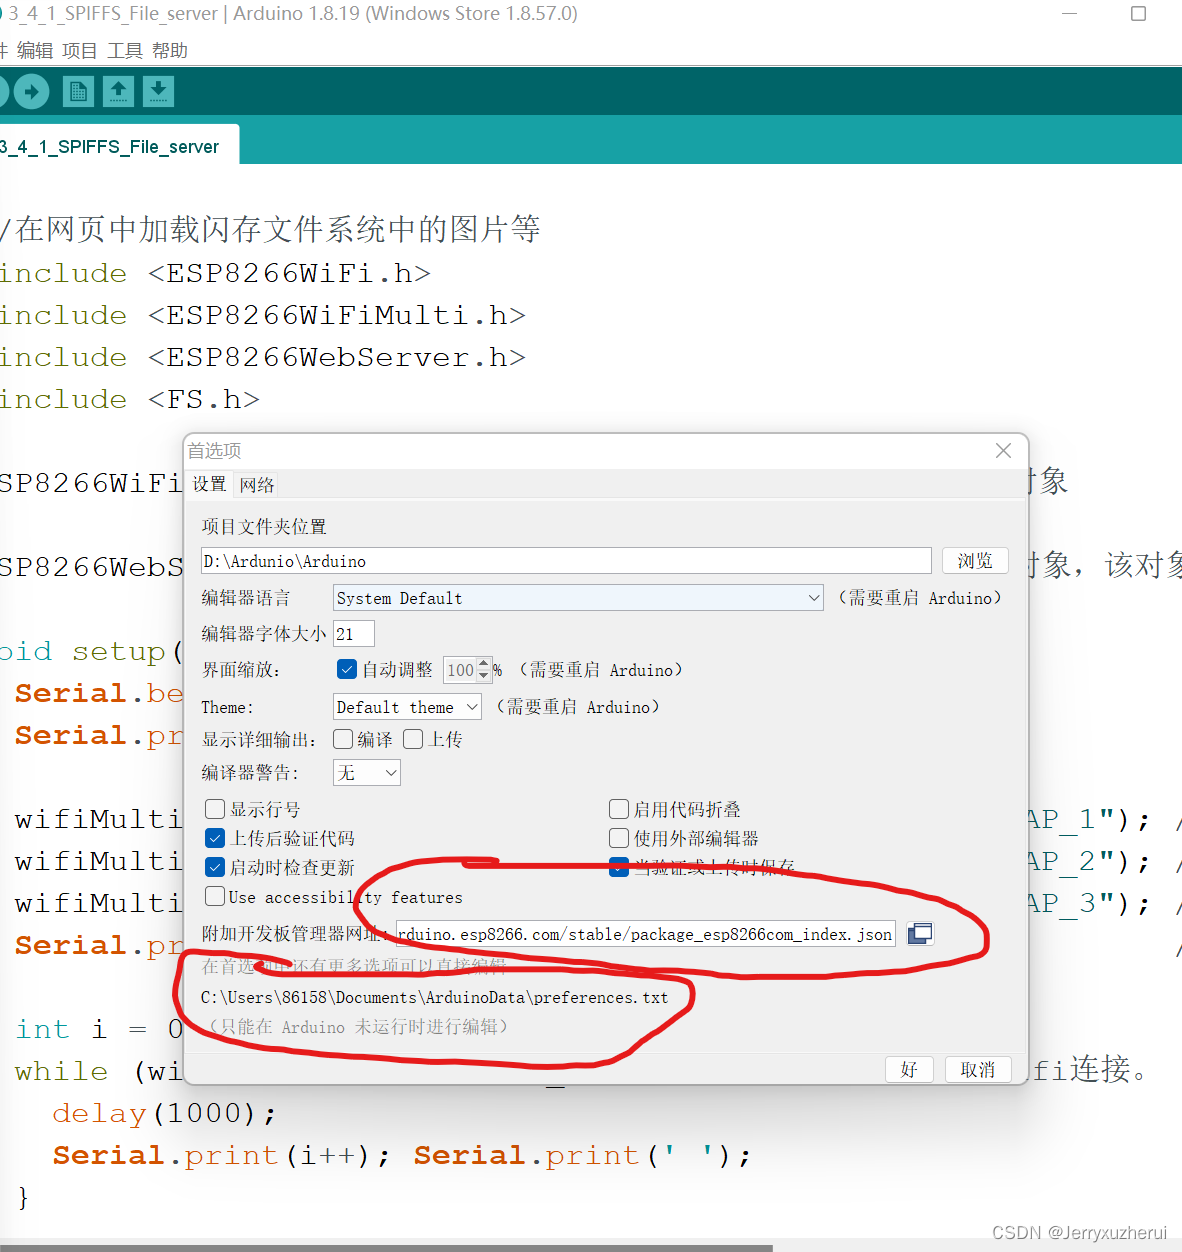The height and width of the screenshot is (1252, 1182).
Task: Open the 编译器警告 dropdown
Action: coord(367,772)
